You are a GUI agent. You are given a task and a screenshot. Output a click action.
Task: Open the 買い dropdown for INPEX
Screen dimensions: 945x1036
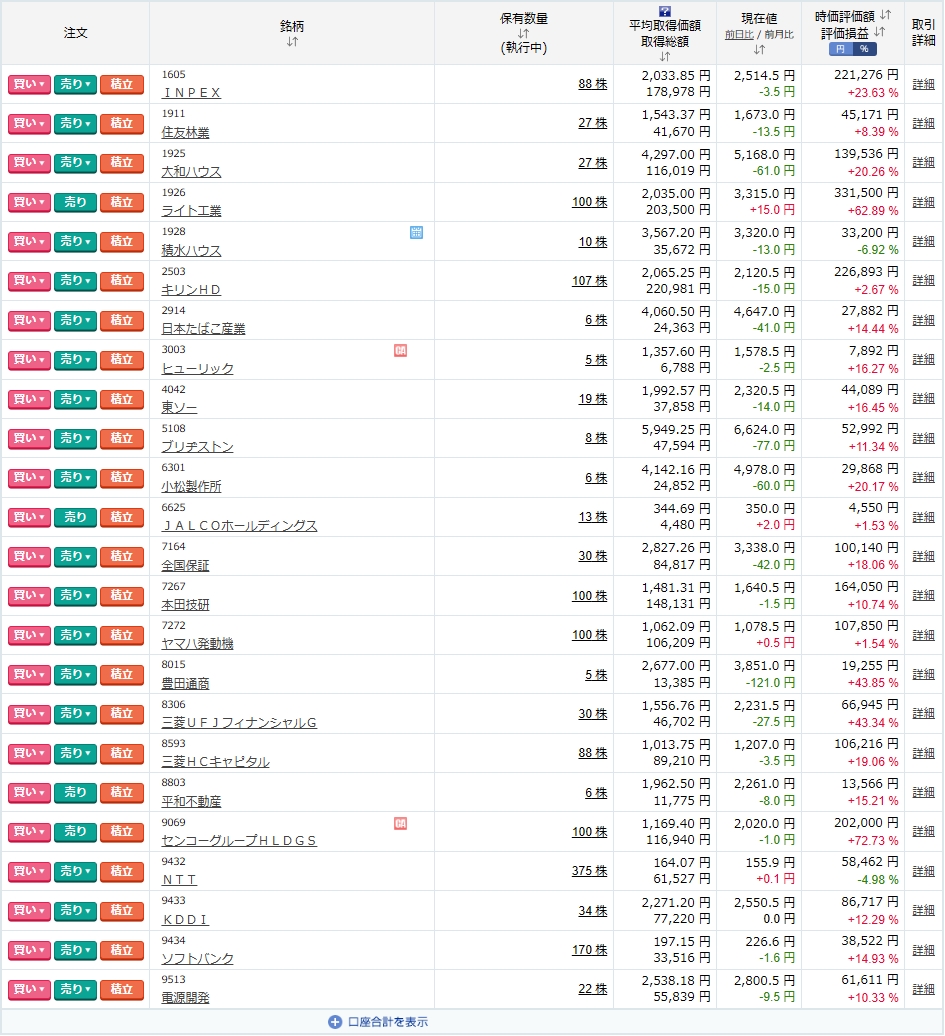[x=29, y=85]
